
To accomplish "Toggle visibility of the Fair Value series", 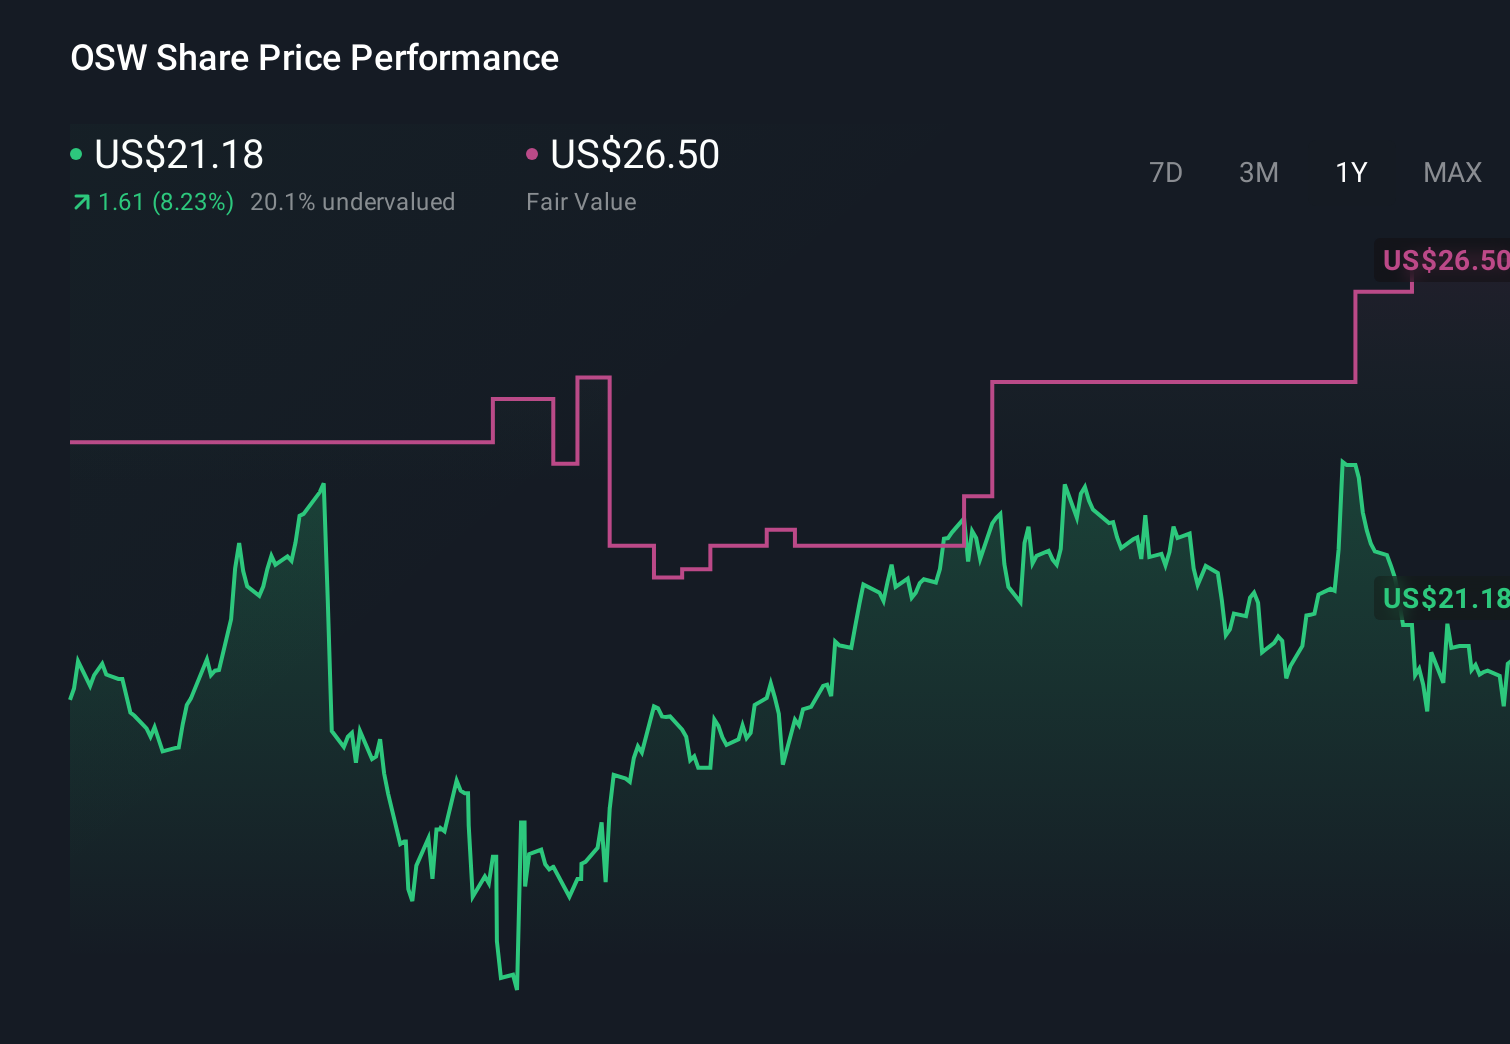I will pos(534,154).
